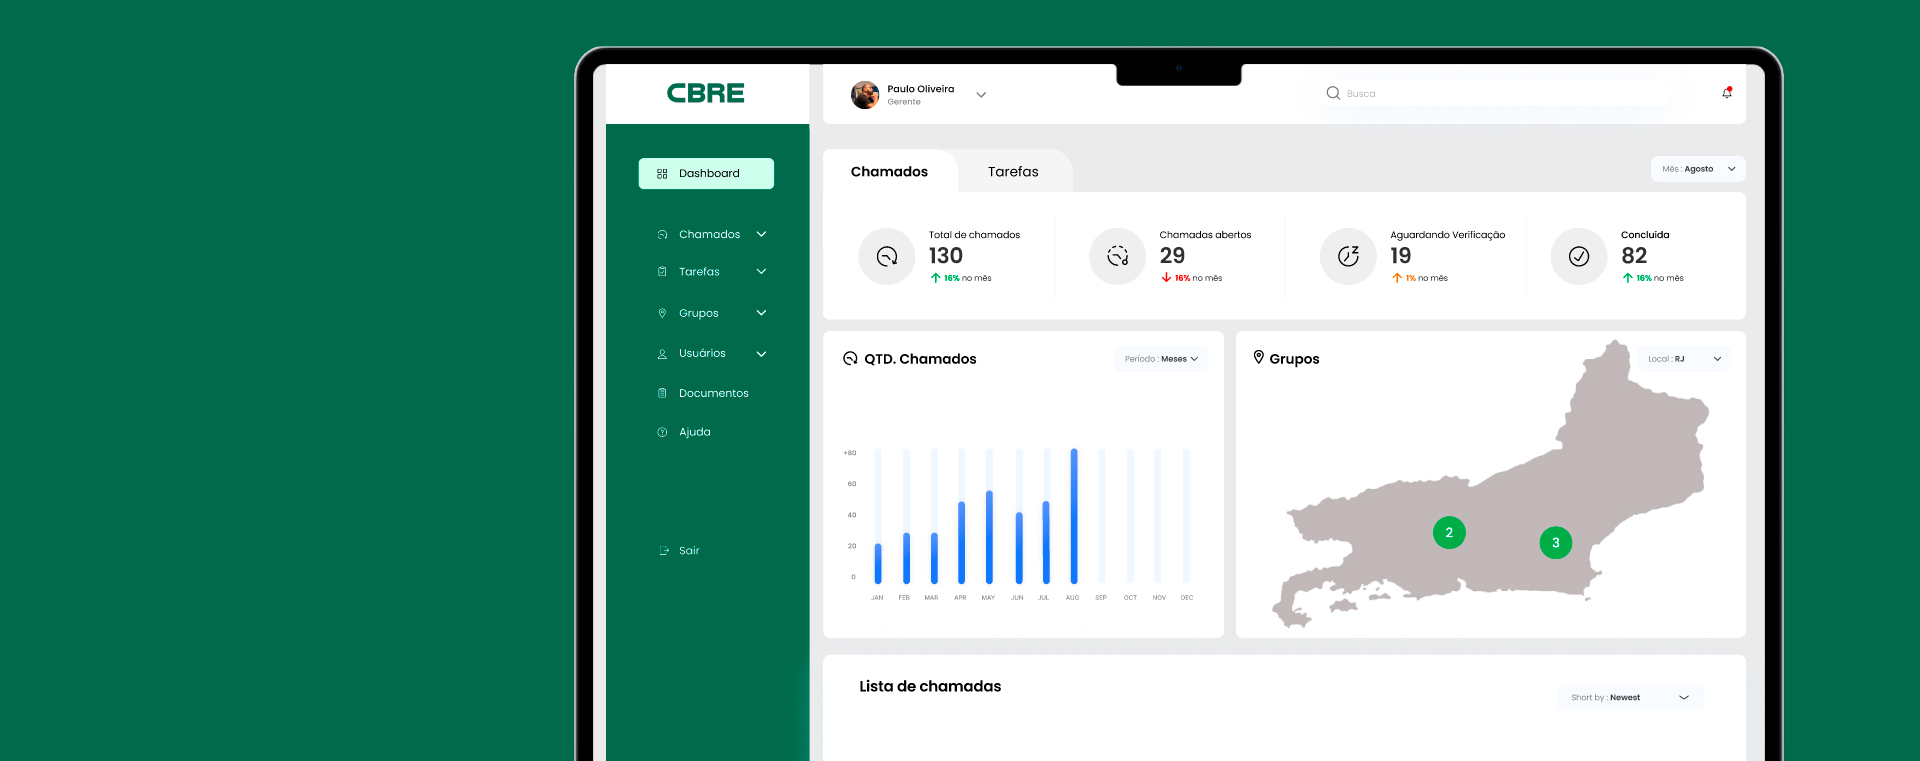This screenshot has height=761, width=1920.
Task: Click the Busca search field
Action: 1500,94
